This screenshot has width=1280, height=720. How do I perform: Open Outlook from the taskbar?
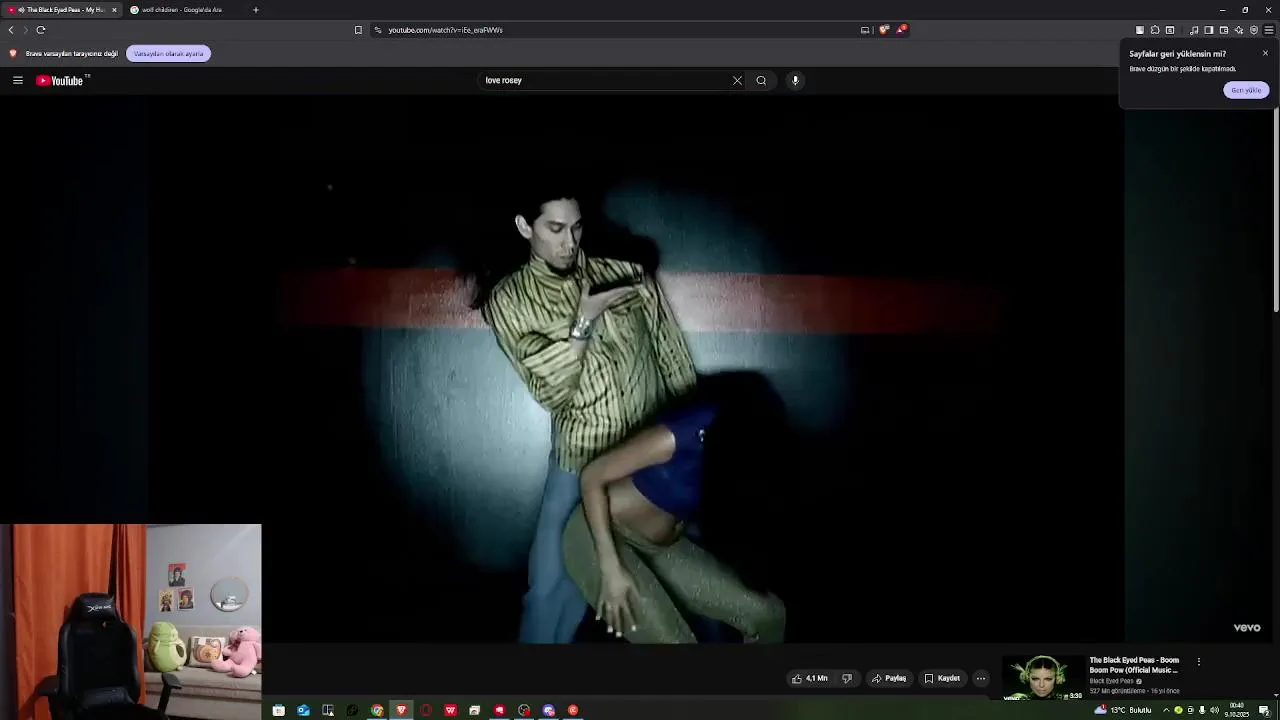(x=303, y=710)
